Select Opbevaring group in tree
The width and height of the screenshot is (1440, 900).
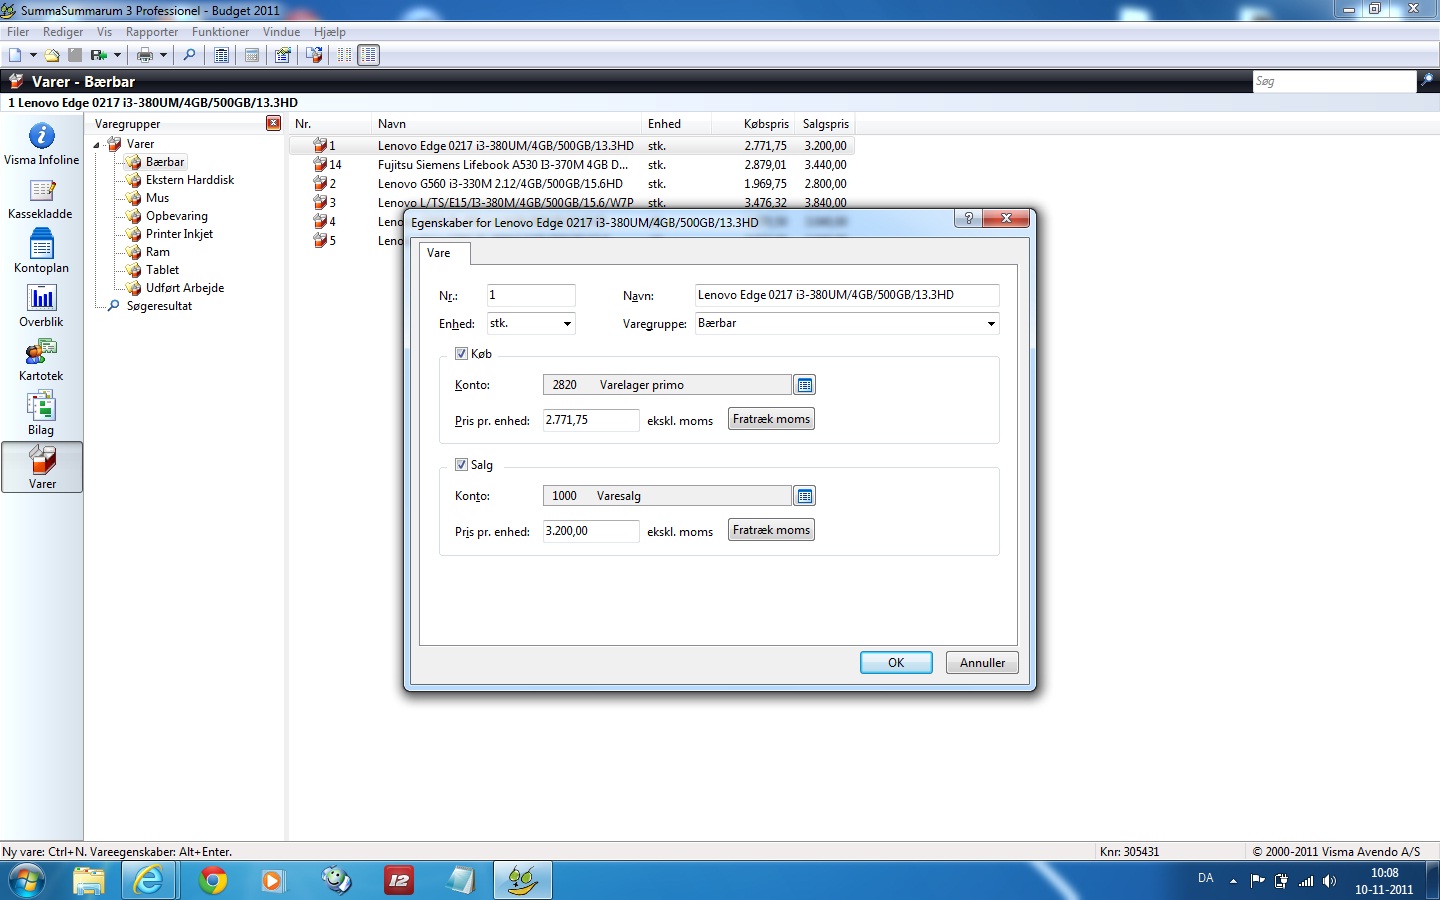[177, 216]
